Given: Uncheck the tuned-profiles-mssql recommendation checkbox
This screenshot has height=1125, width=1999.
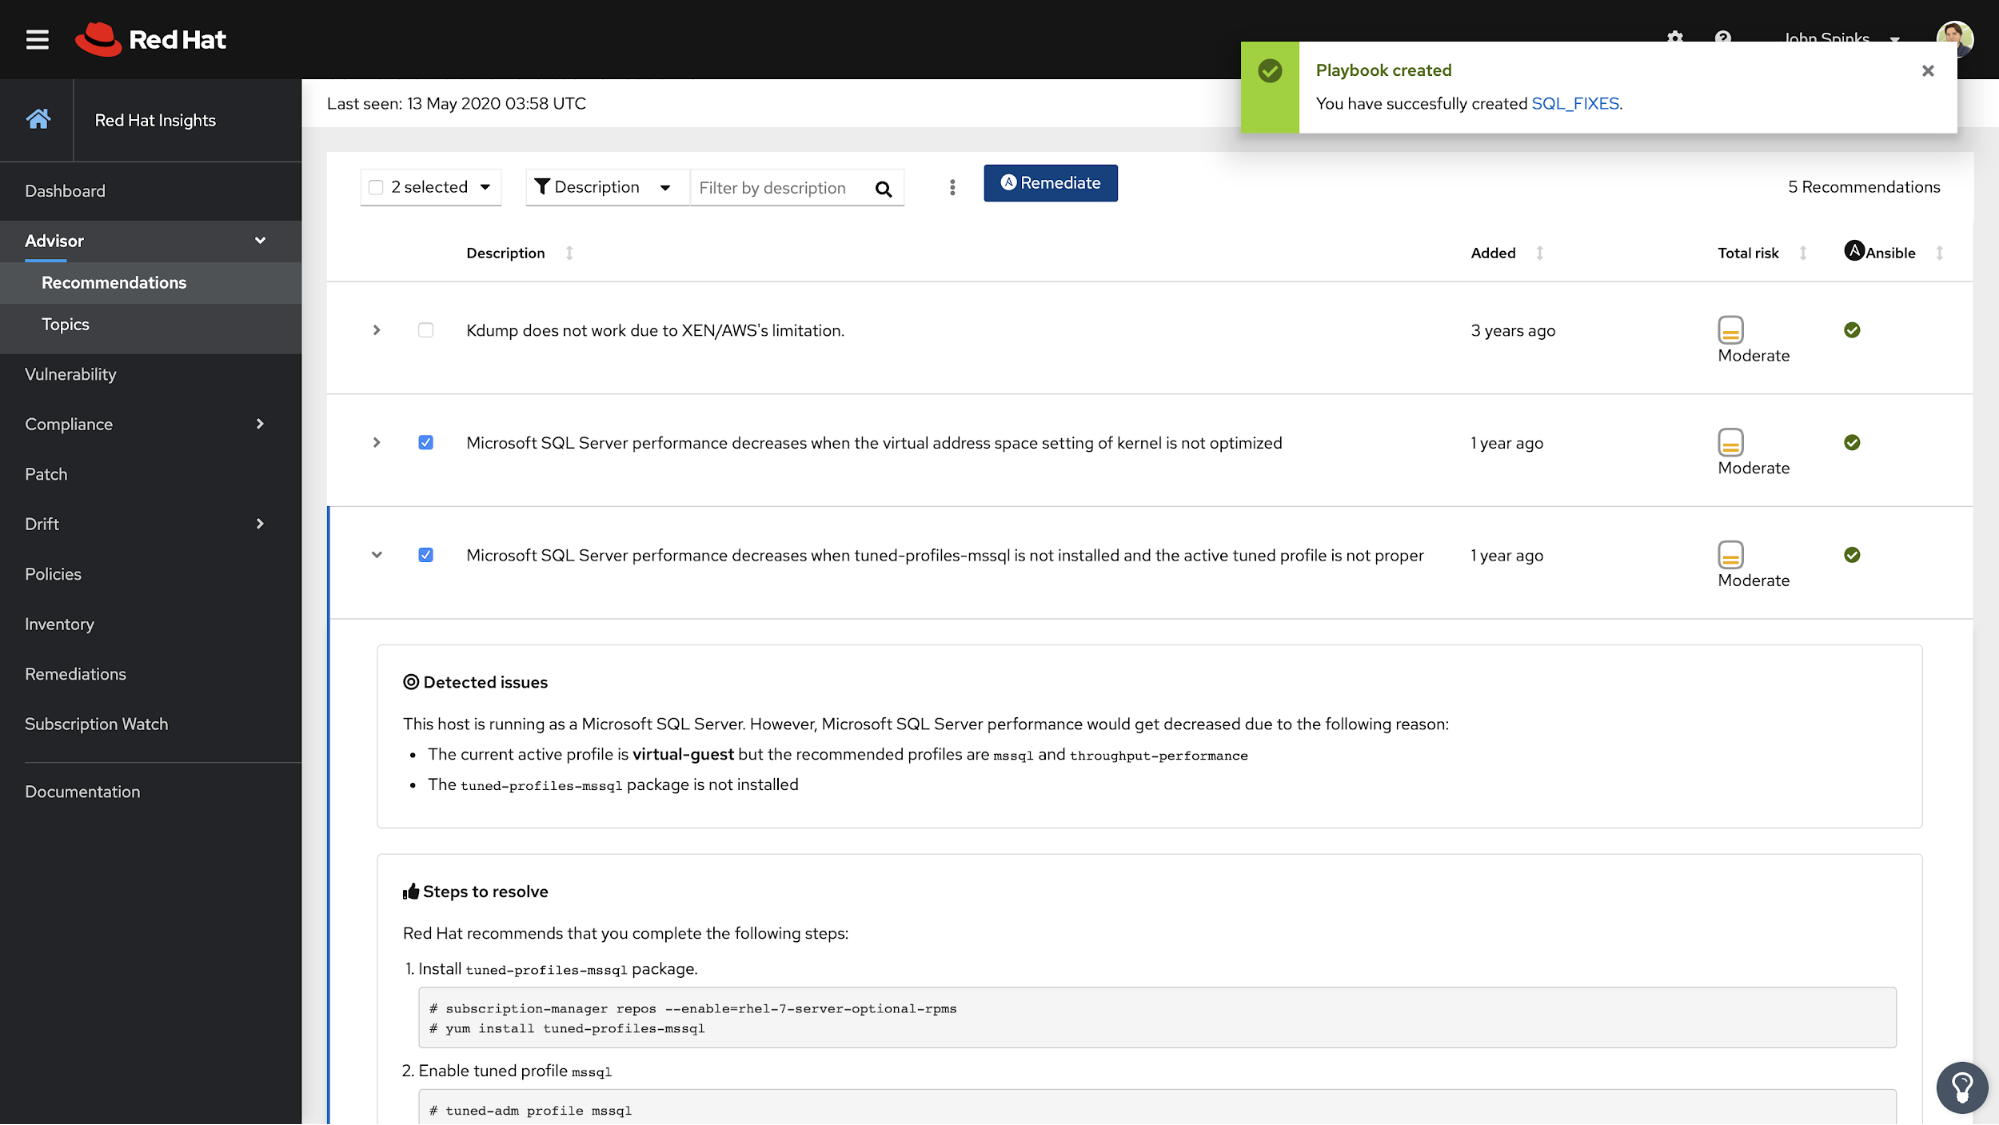Looking at the screenshot, I should 426,555.
